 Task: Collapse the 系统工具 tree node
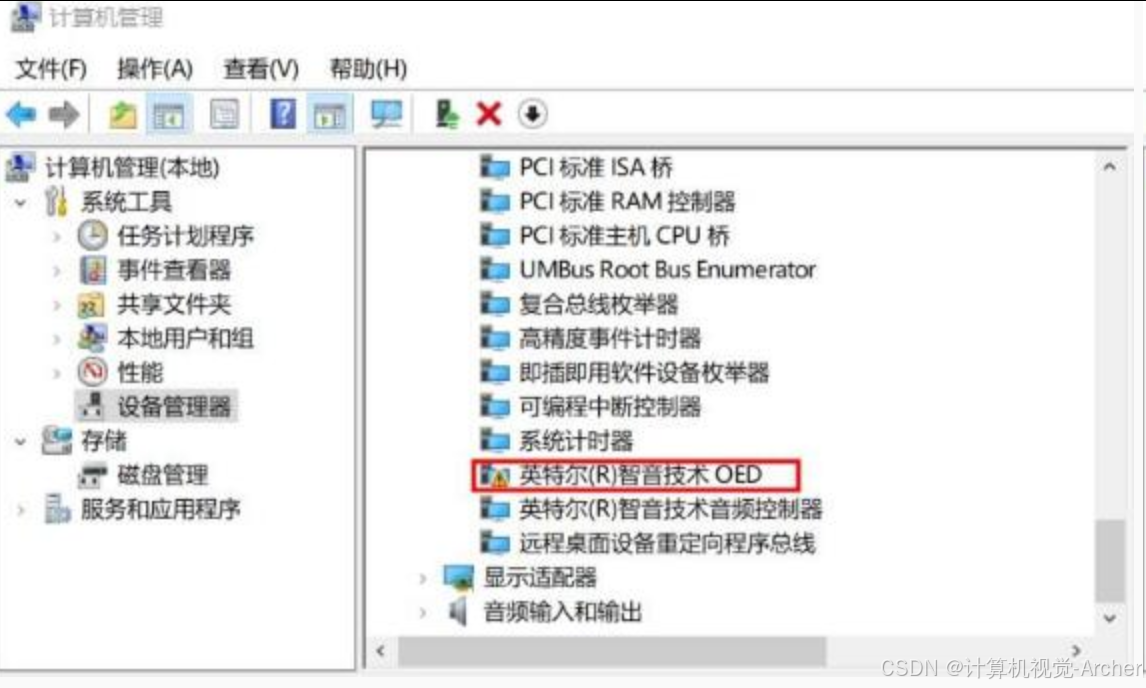point(20,203)
